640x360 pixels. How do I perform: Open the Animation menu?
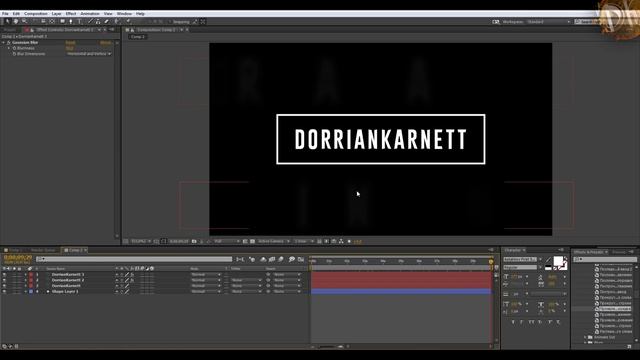[x=90, y=13]
